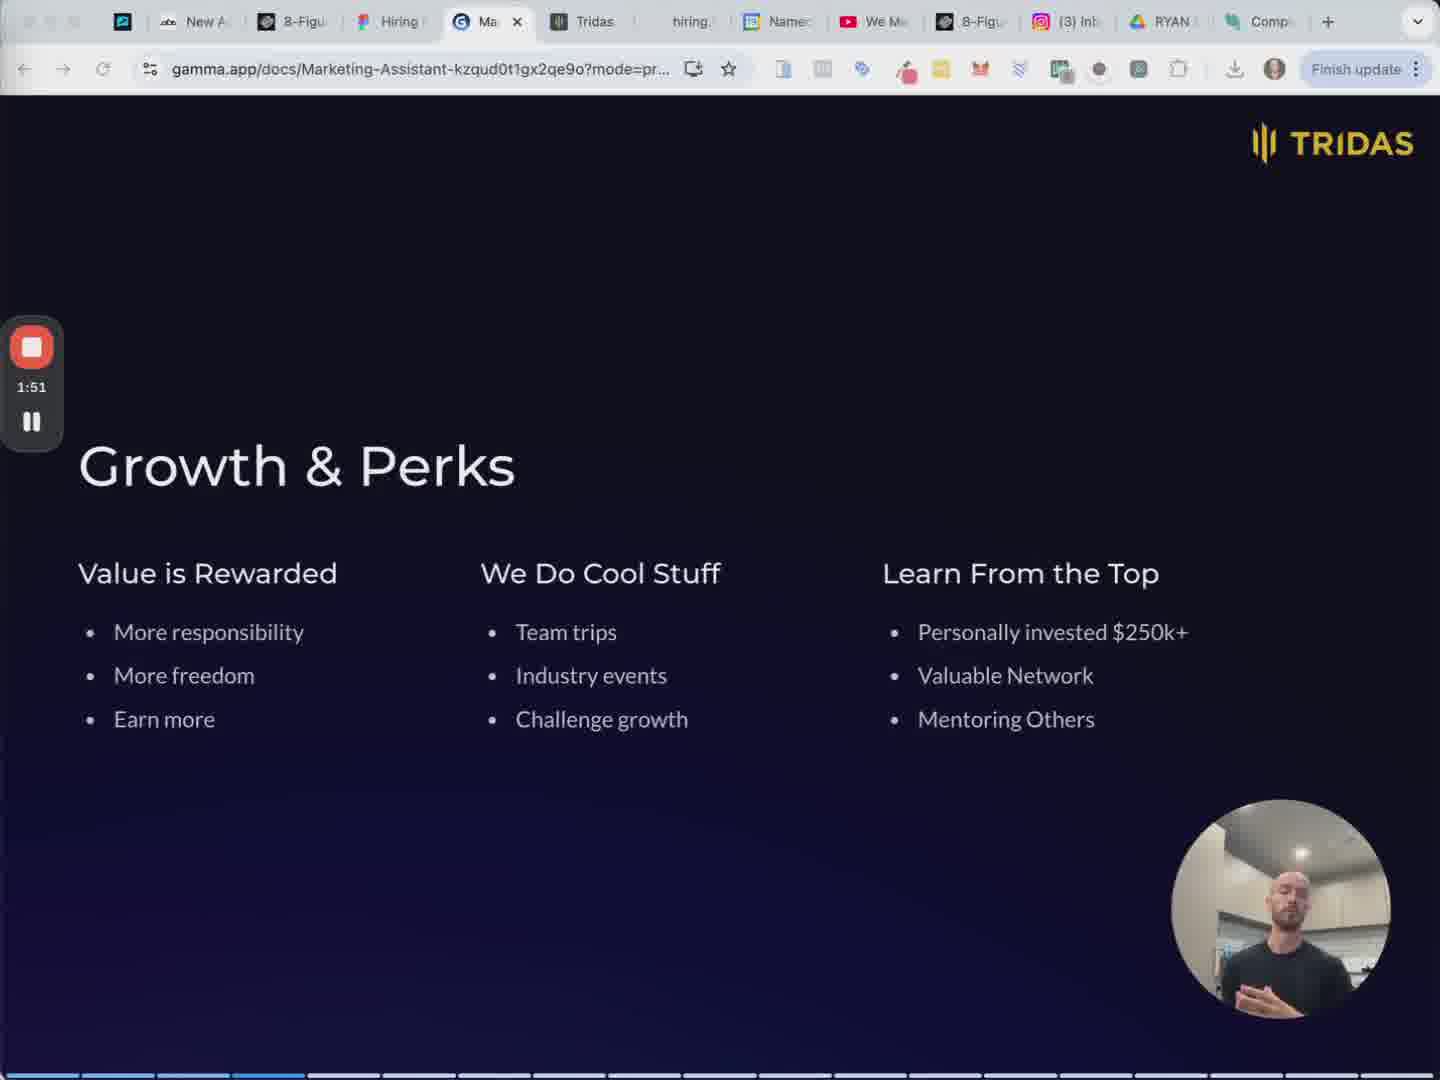Viewport: 1440px width, 1080px height.
Task: Close the current Gamma tab
Action: tap(517, 21)
